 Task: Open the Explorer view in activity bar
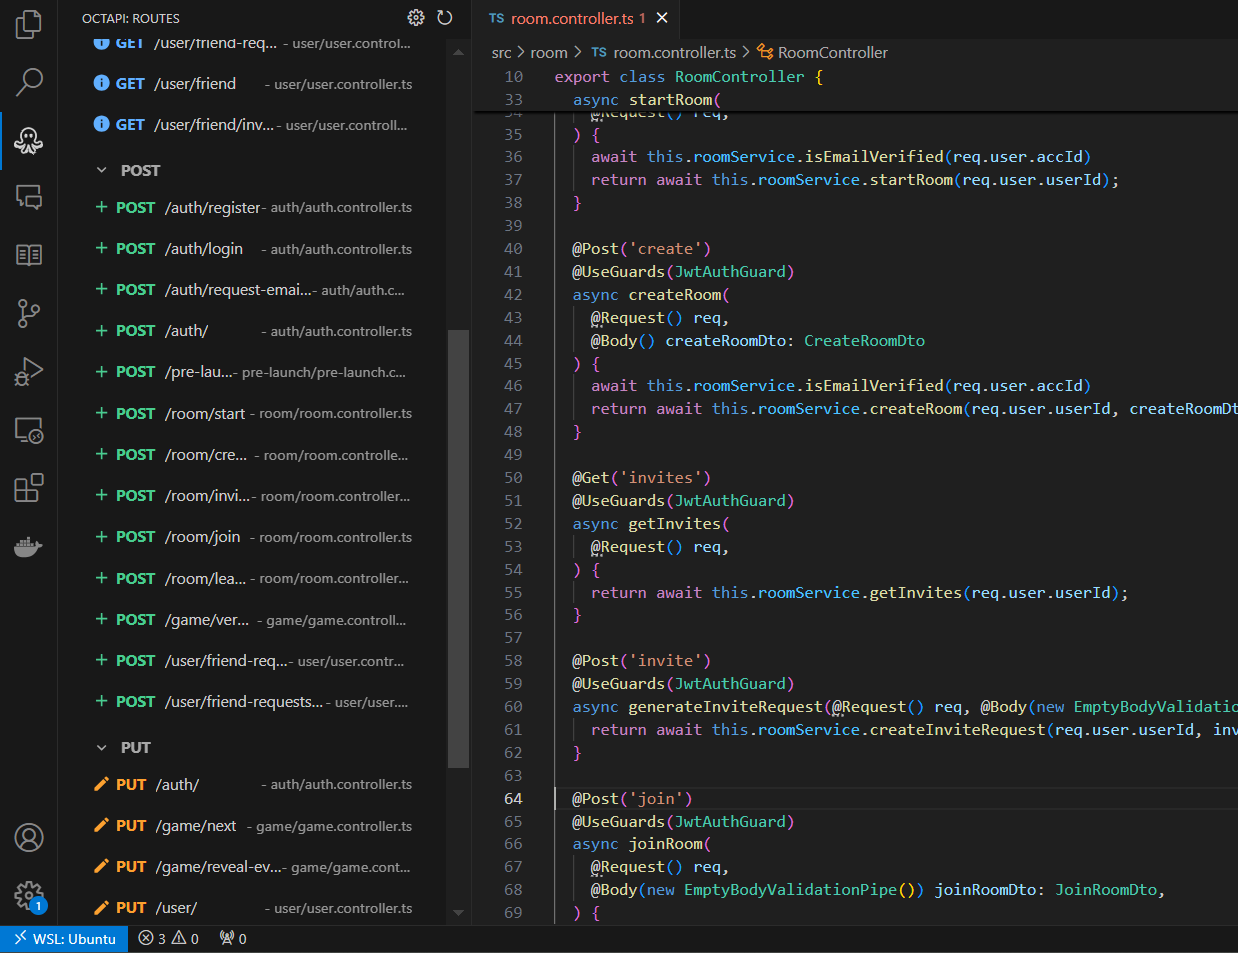(29, 24)
